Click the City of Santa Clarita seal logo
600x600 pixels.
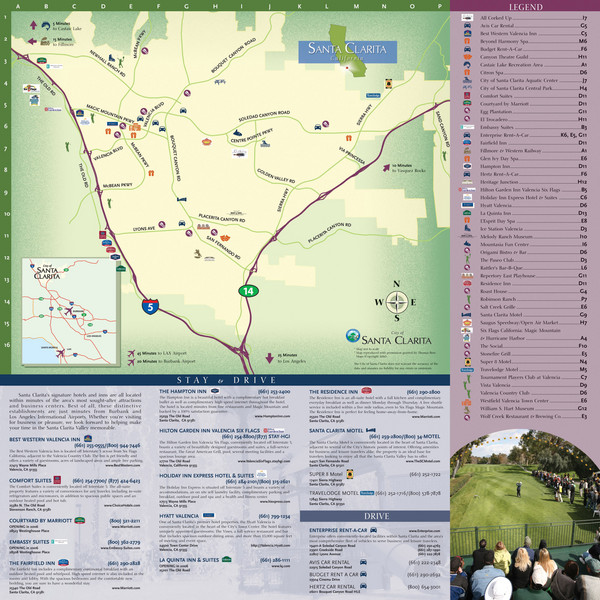[352, 336]
